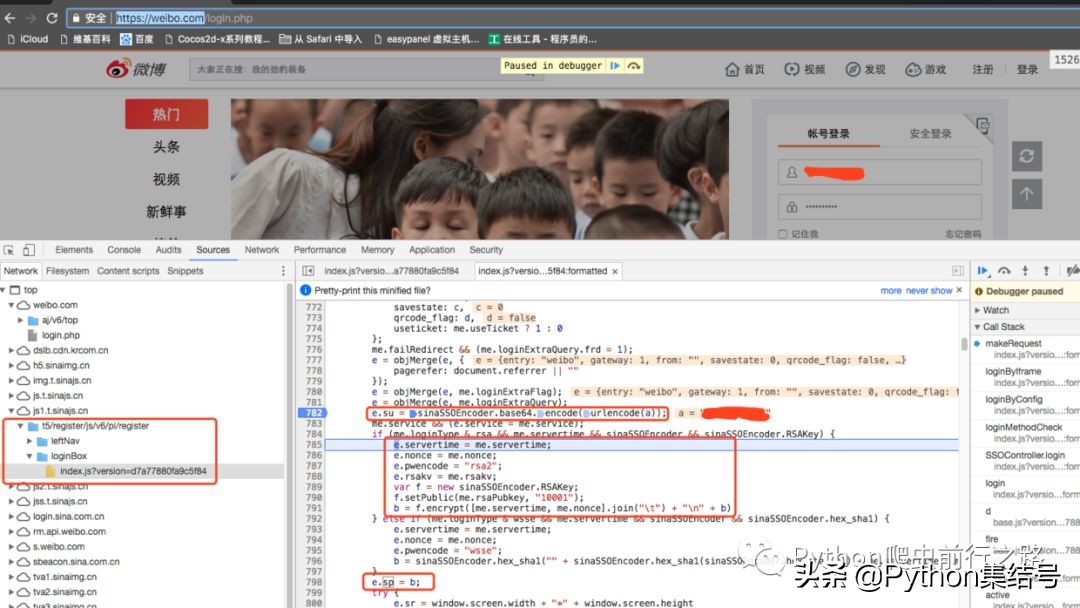The width and height of the screenshot is (1080, 608).
Task: Click the step over icon in the debugger
Action: tap(1003, 270)
